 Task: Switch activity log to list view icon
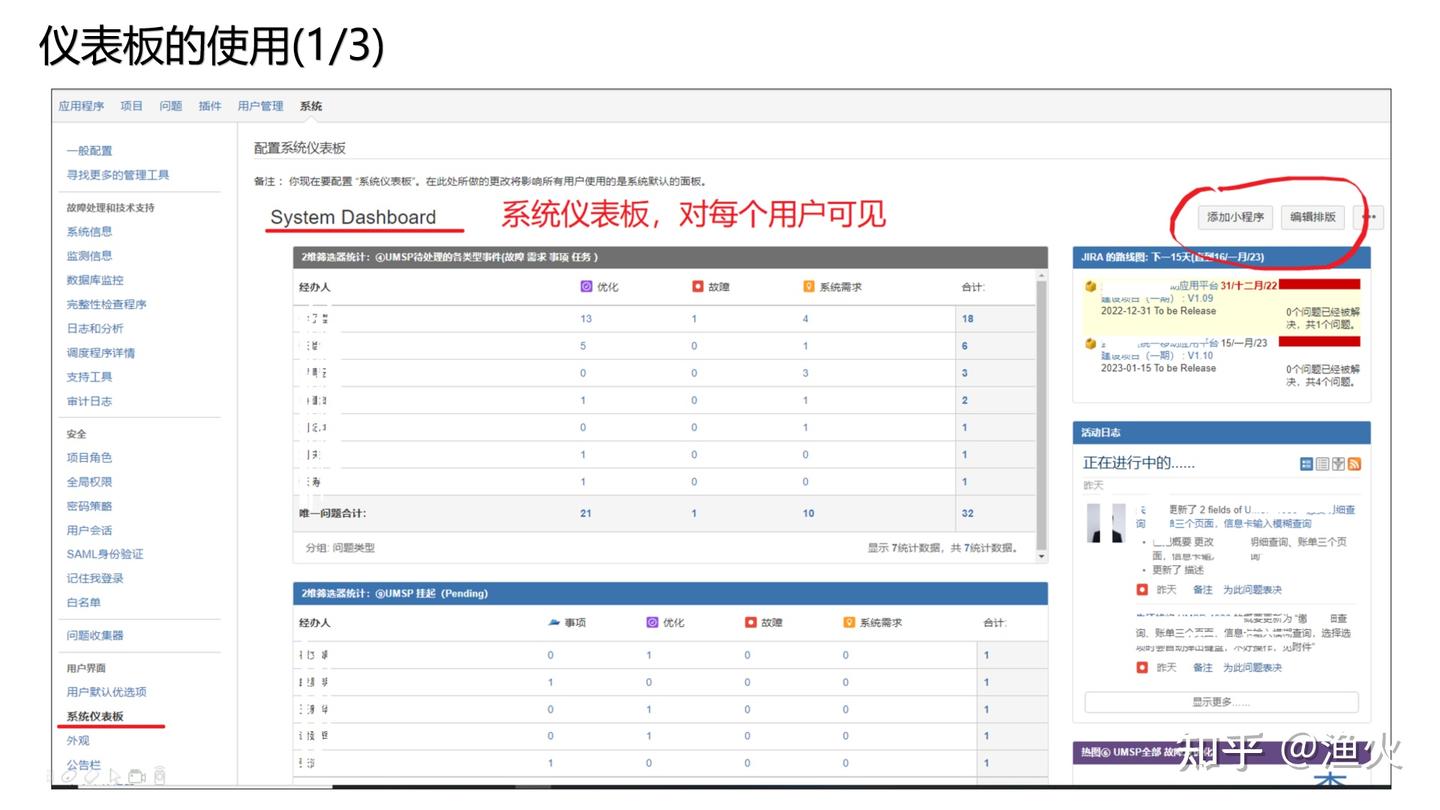click(1322, 464)
